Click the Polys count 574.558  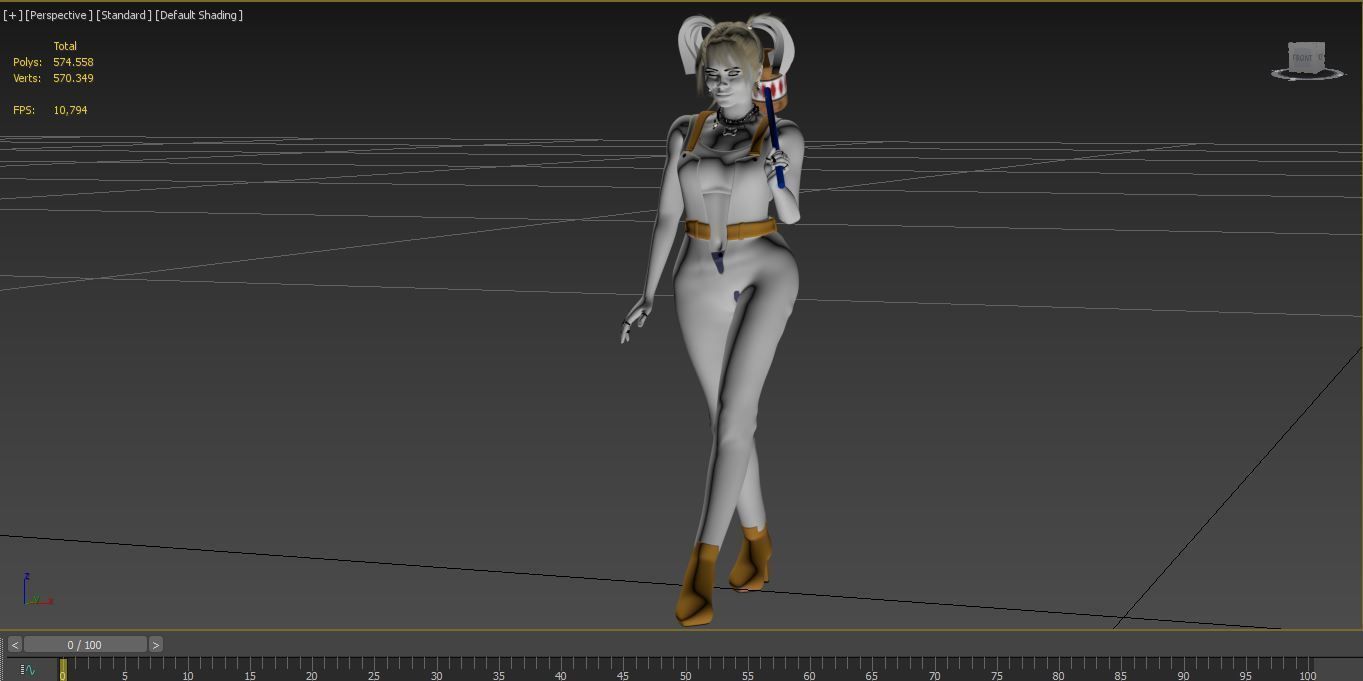coord(73,62)
